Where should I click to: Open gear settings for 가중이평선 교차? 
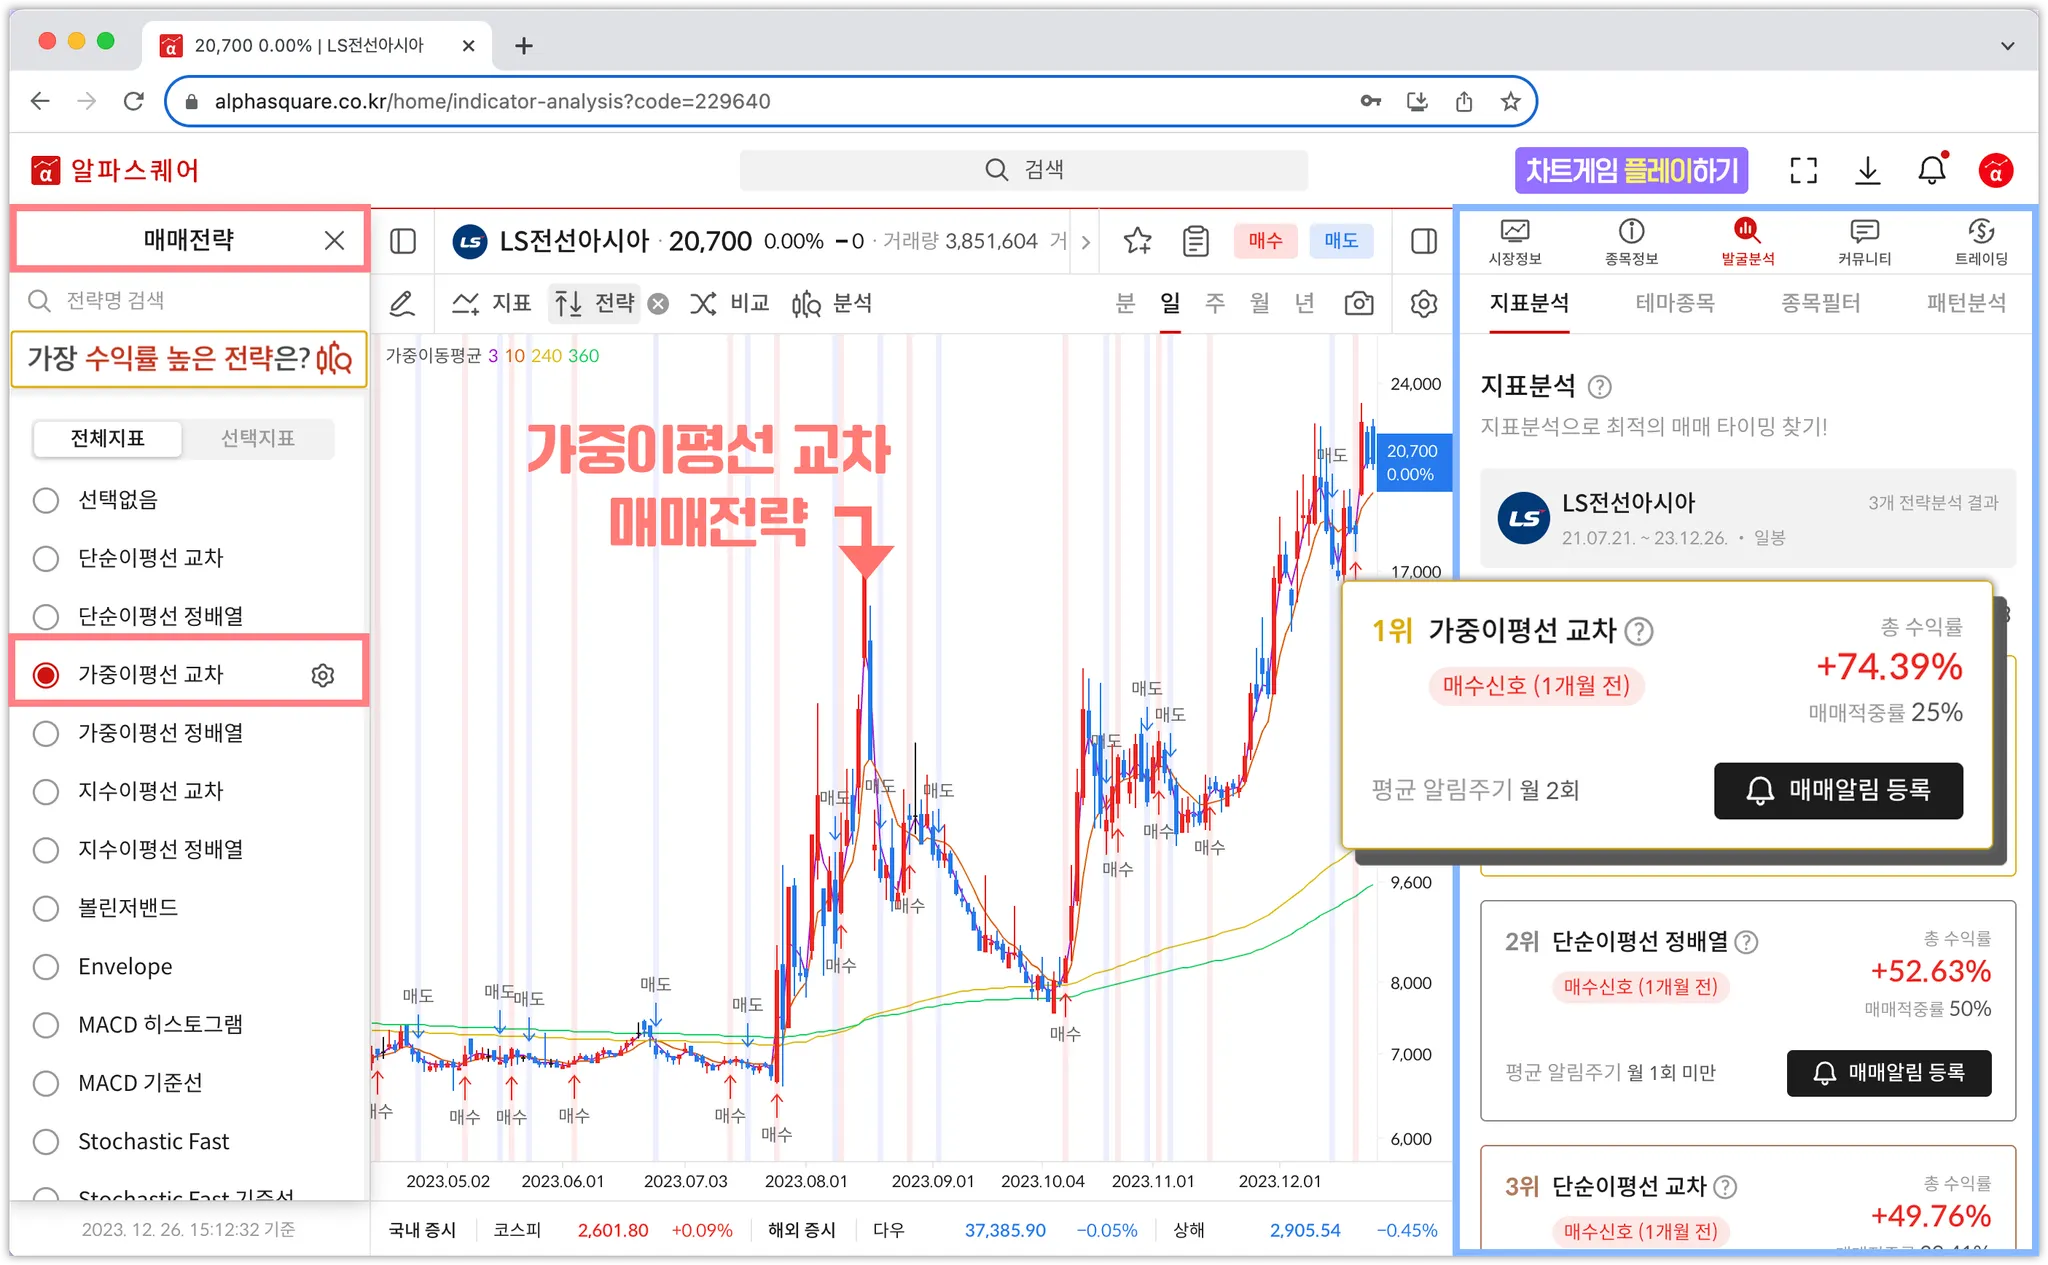(x=322, y=675)
